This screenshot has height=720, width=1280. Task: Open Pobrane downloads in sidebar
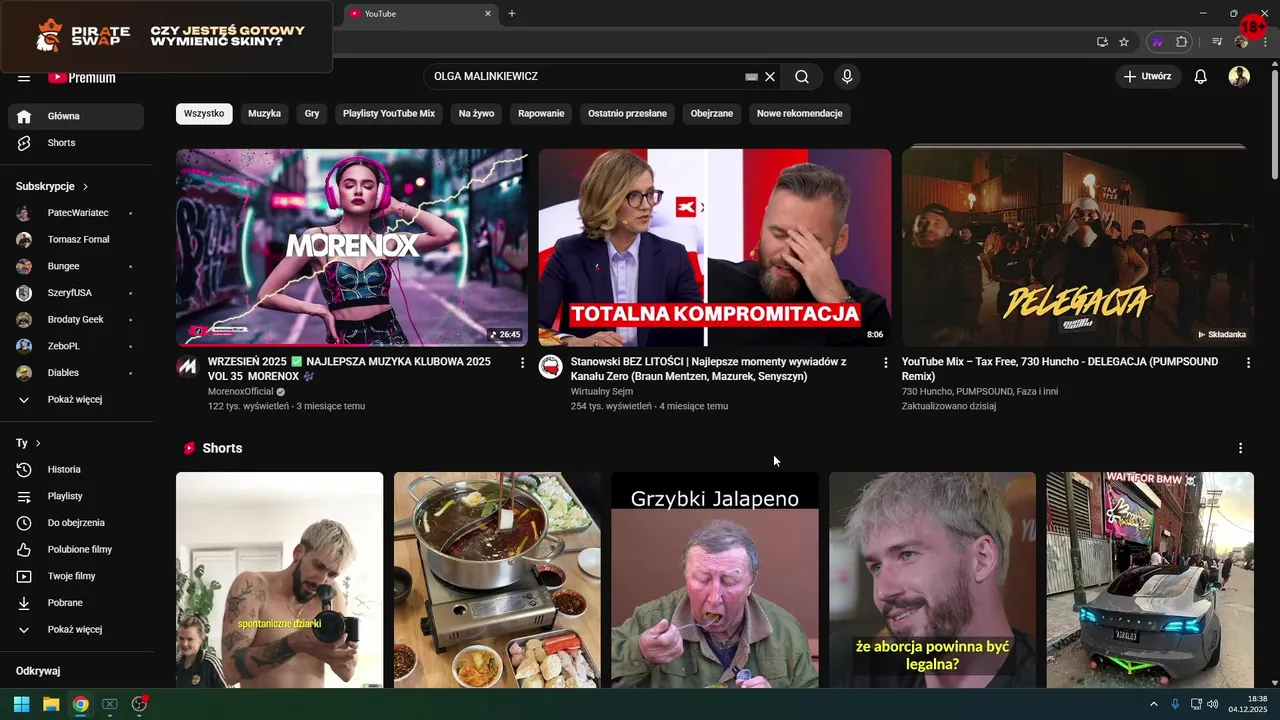click(x=76, y=603)
